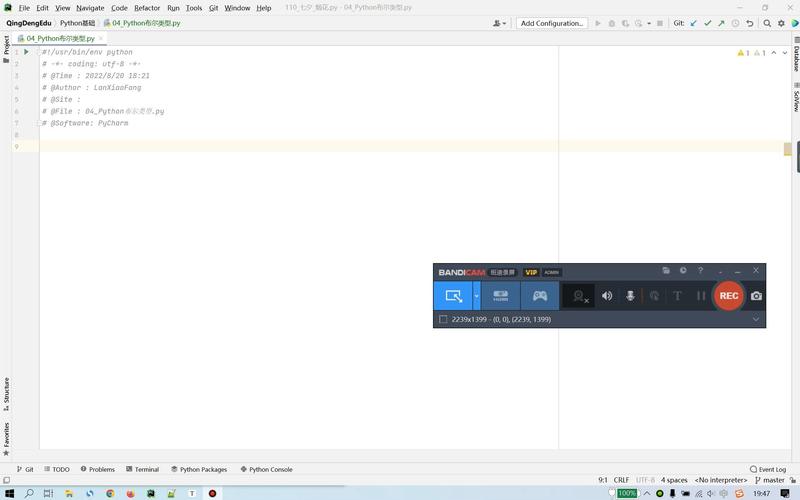Start recording with the REC button
The image size is (800, 500).
tap(729, 295)
